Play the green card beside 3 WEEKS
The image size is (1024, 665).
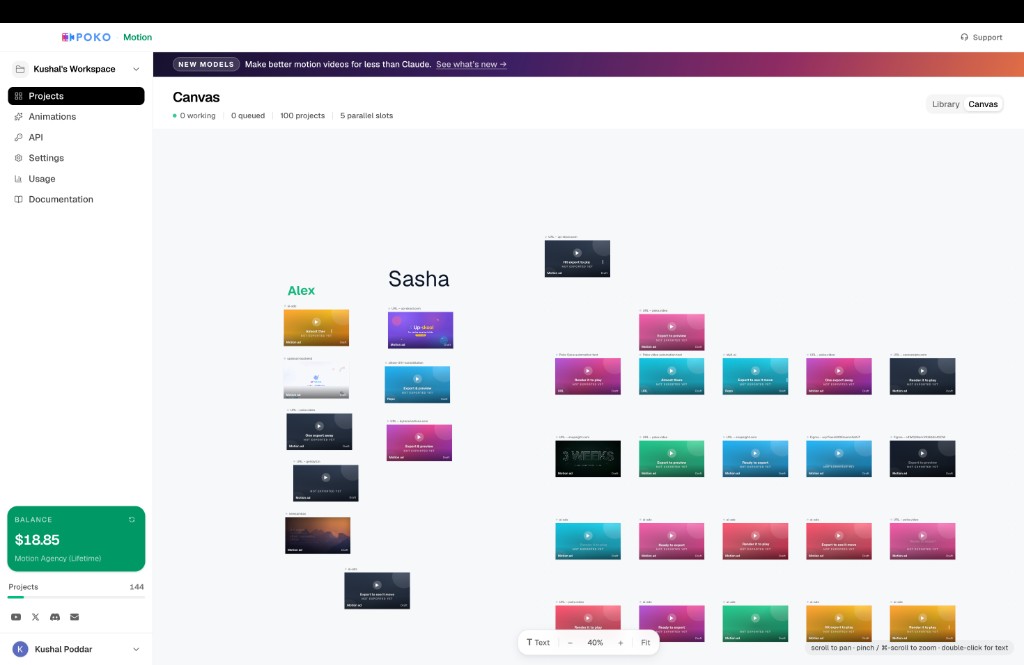(x=671, y=453)
